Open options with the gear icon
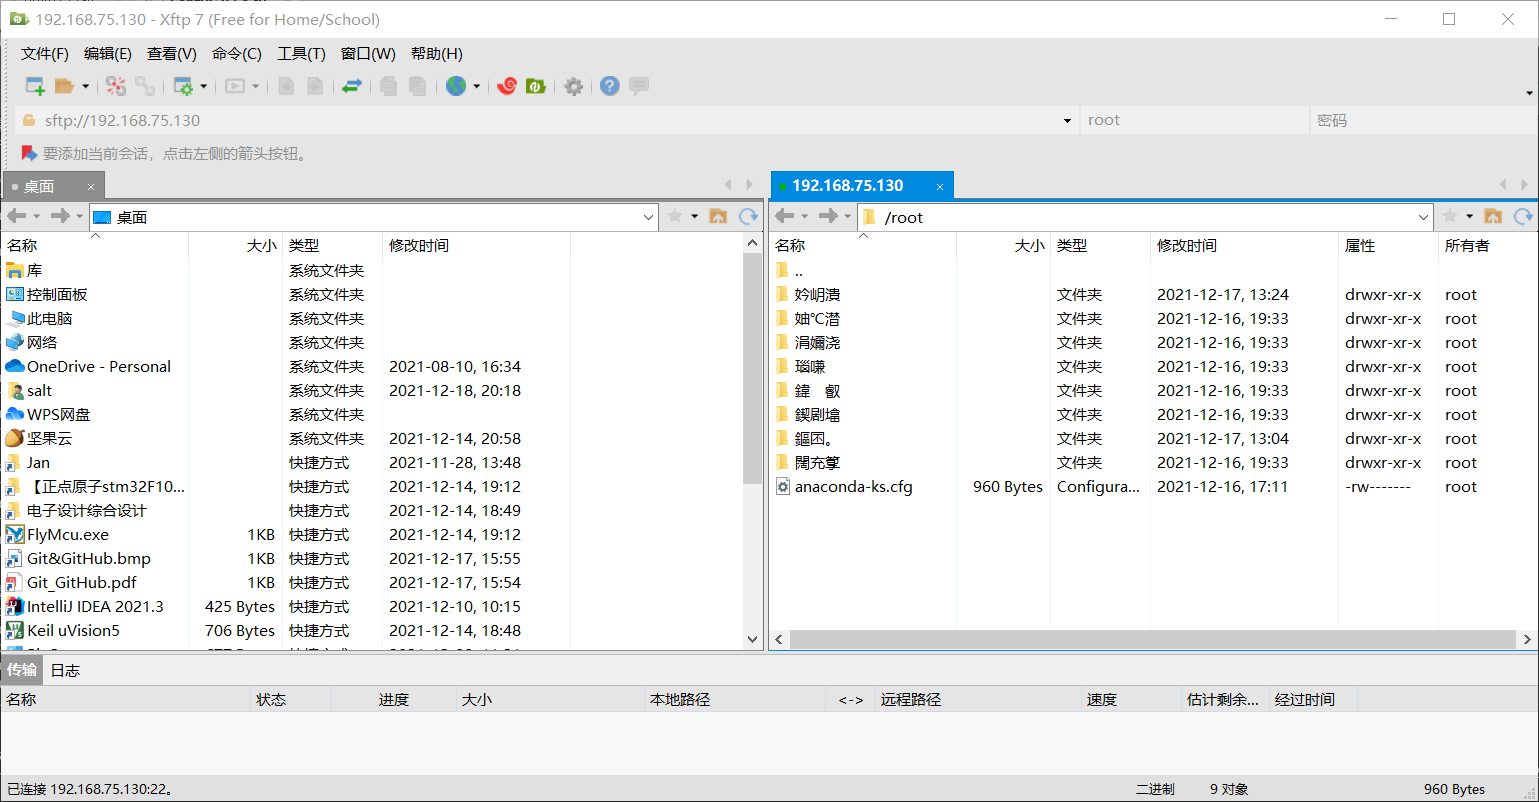 (574, 86)
